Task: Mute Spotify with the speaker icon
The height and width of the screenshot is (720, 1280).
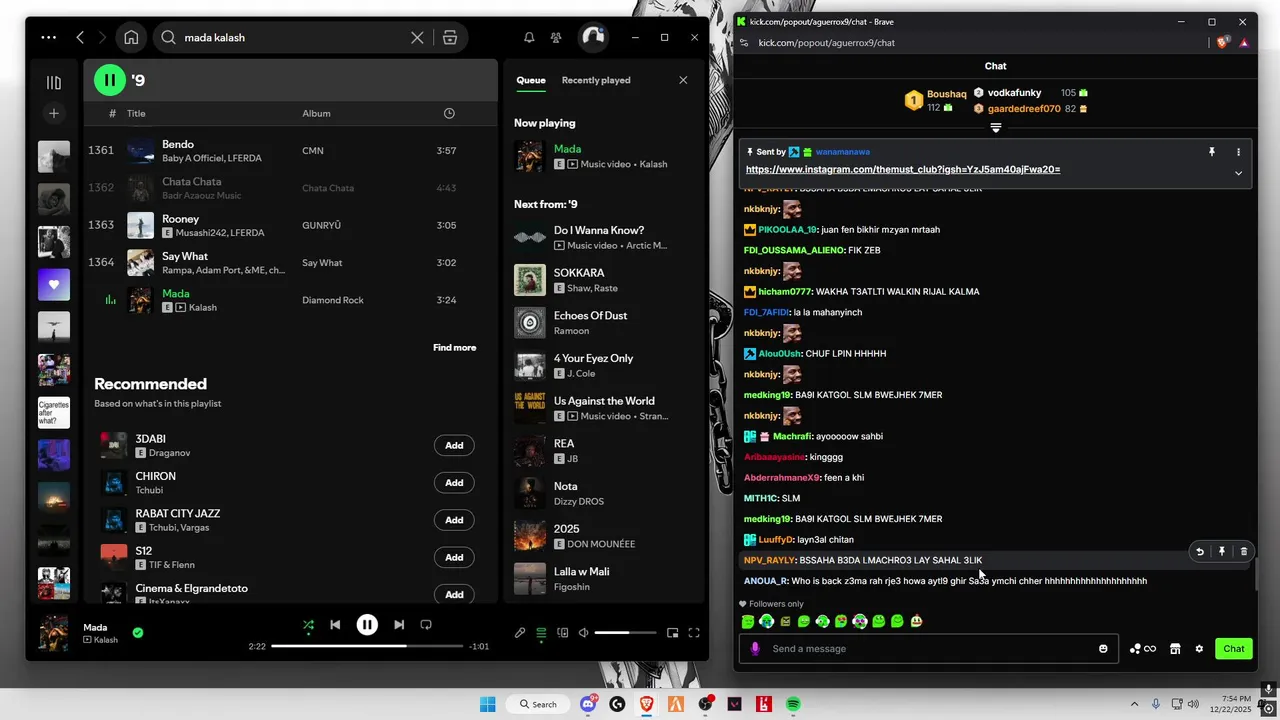Action: pyautogui.click(x=583, y=633)
